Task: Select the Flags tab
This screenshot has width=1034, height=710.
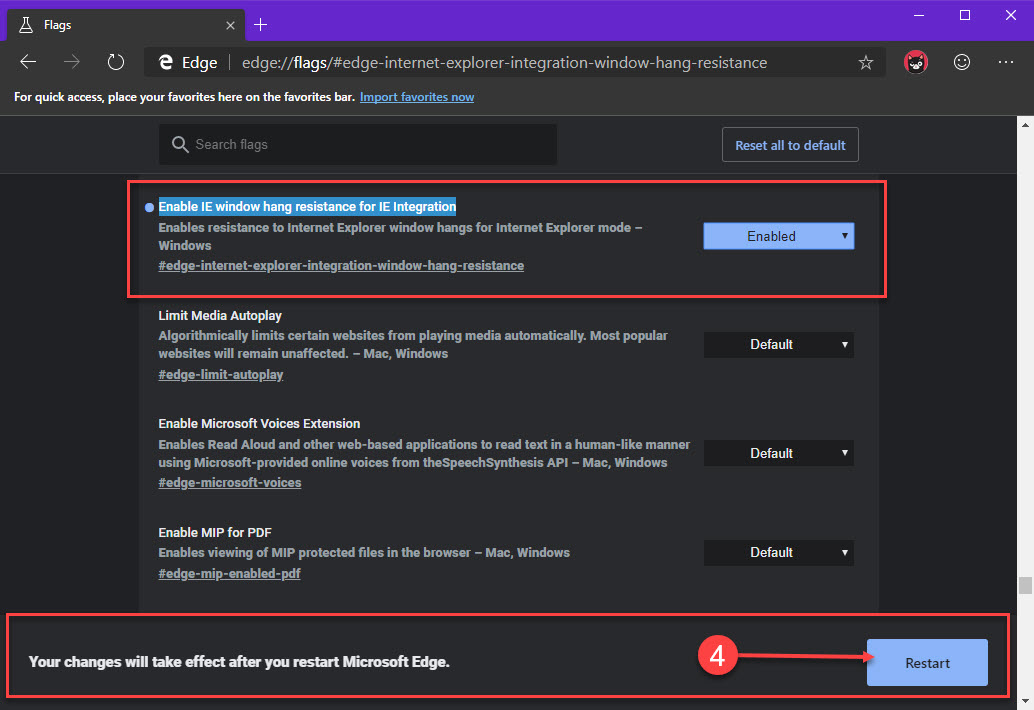Action: (x=125, y=25)
